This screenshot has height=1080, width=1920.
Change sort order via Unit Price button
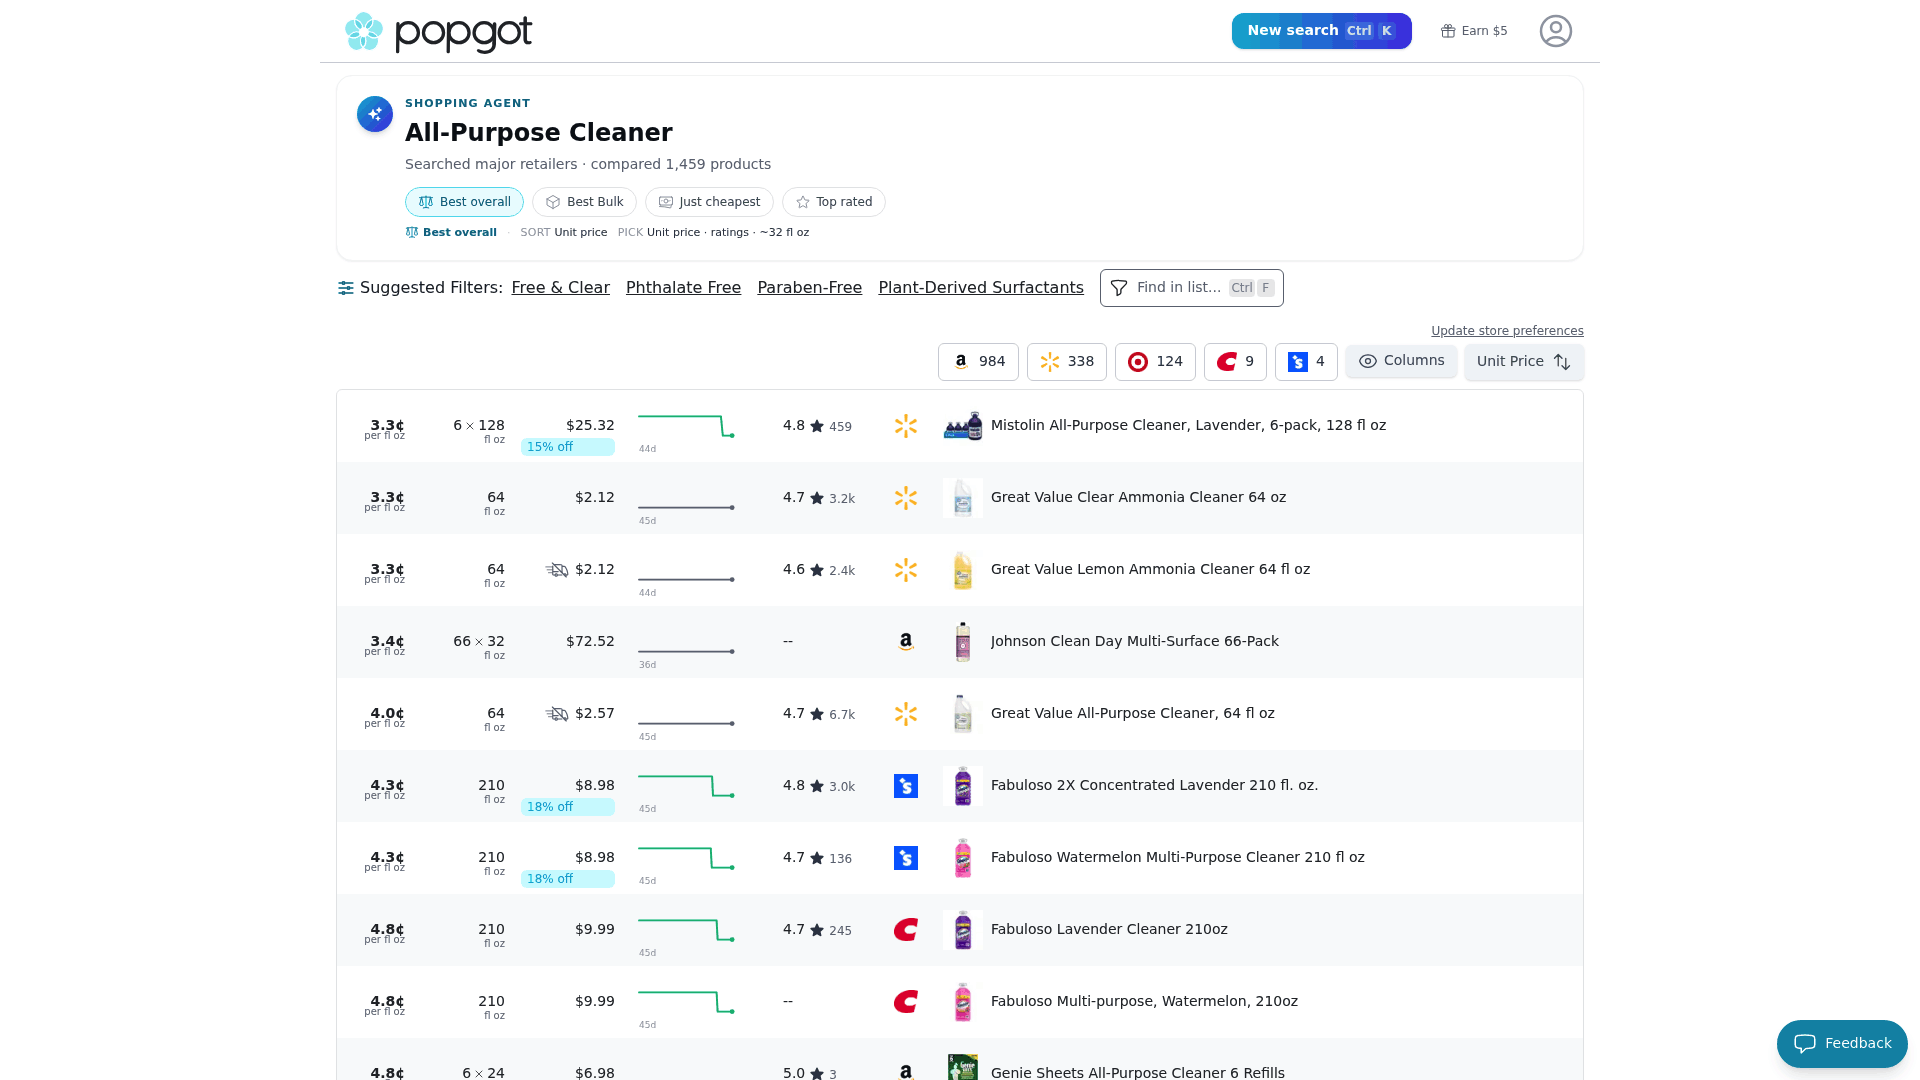tap(1524, 362)
